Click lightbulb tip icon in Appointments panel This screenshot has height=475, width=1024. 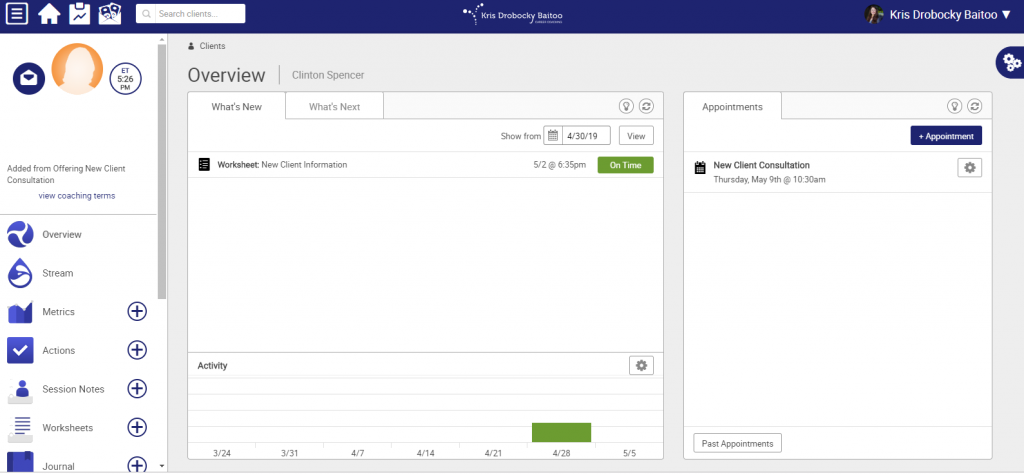(955, 106)
